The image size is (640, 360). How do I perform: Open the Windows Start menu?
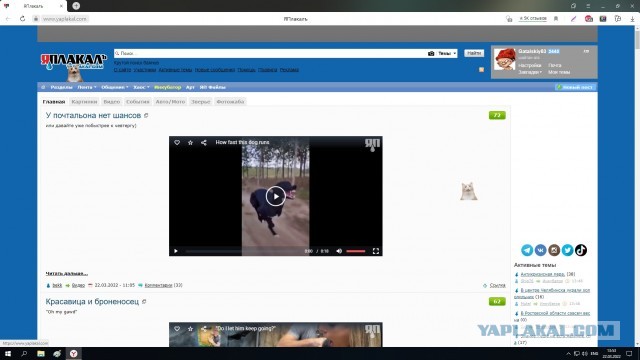coord(8,353)
